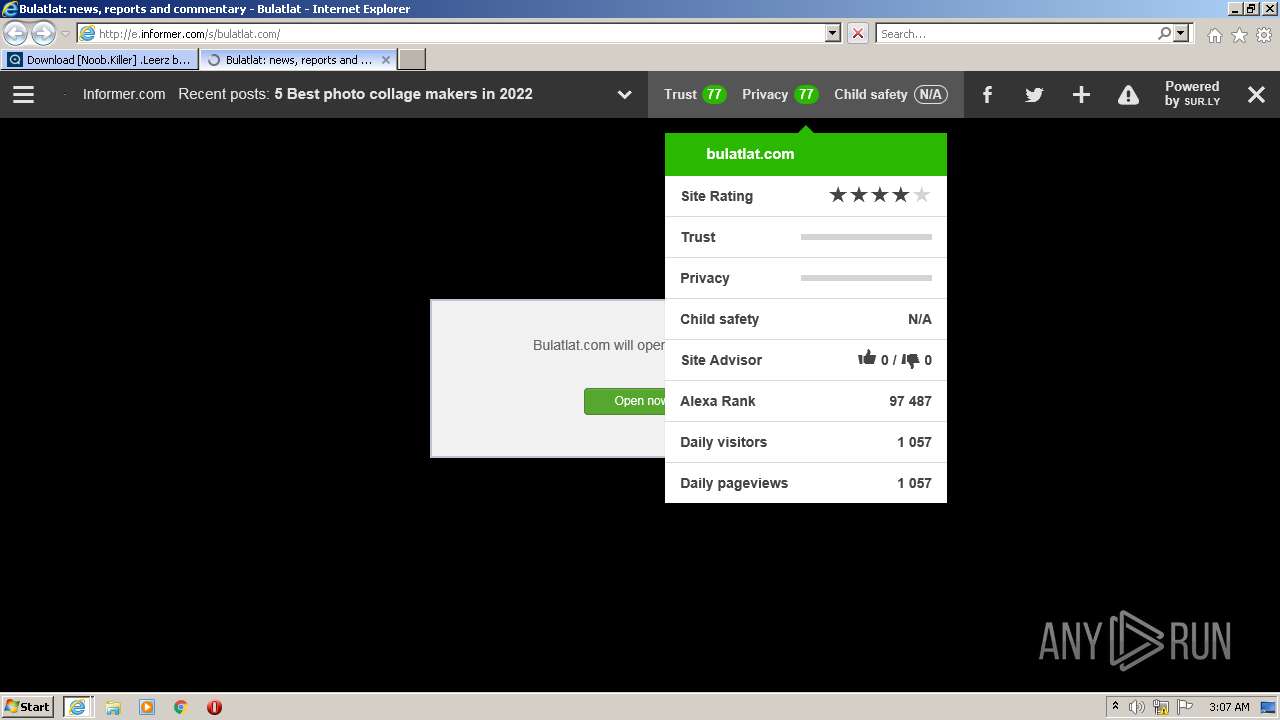Click the Daily visitors row
Image resolution: width=1280 pixels, height=720 pixels.
tap(805, 442)
